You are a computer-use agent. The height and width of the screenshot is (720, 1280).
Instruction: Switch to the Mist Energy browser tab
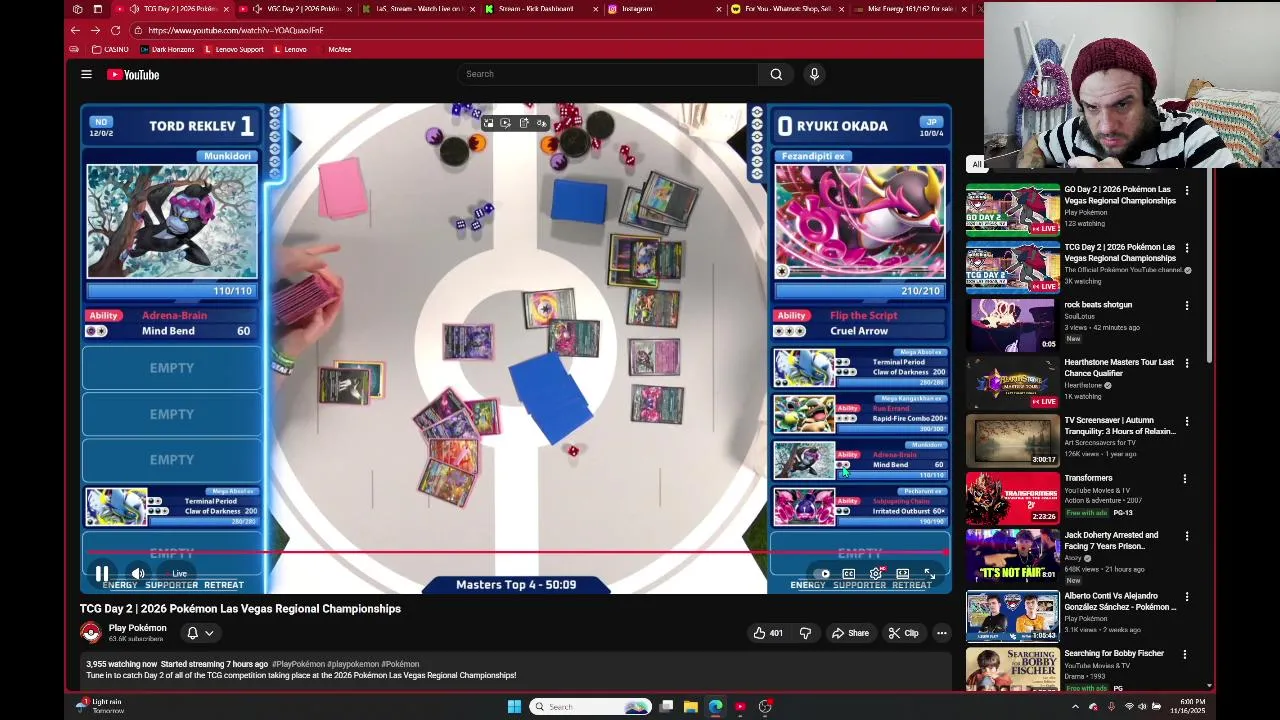pyautogui.click(x=909, y=9)
